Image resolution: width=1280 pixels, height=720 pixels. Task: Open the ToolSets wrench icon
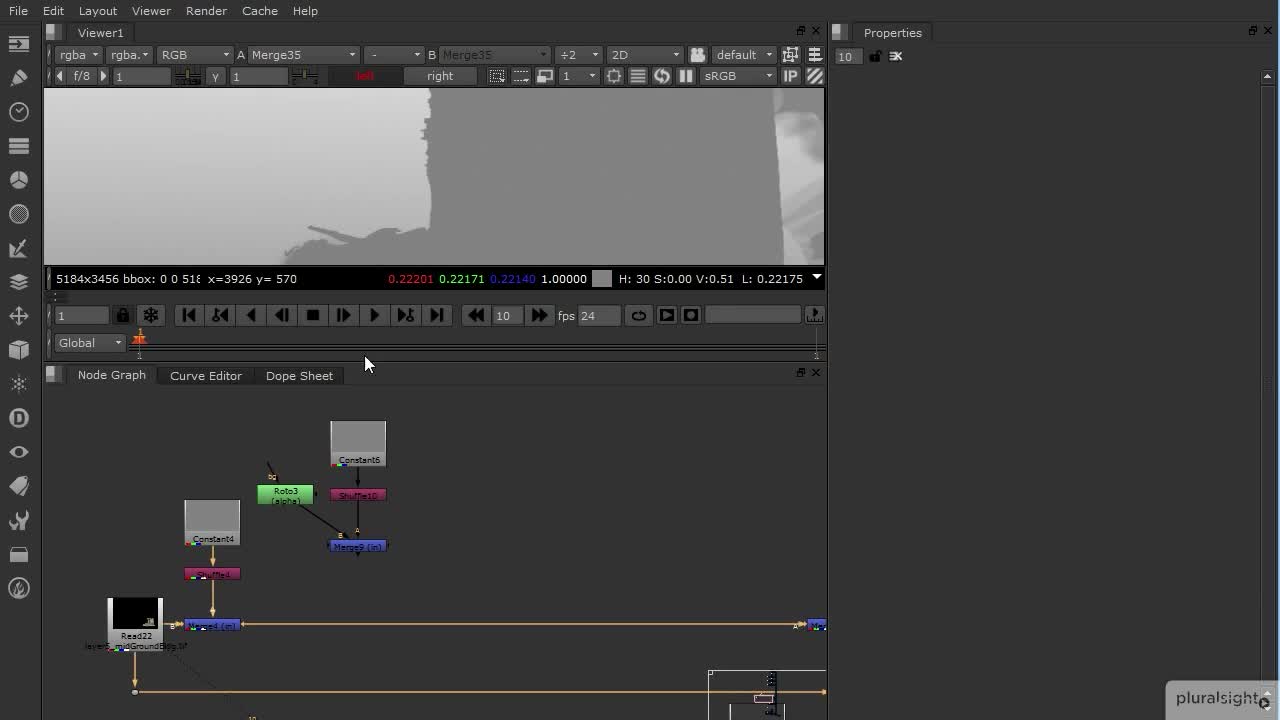pos(19,520)
